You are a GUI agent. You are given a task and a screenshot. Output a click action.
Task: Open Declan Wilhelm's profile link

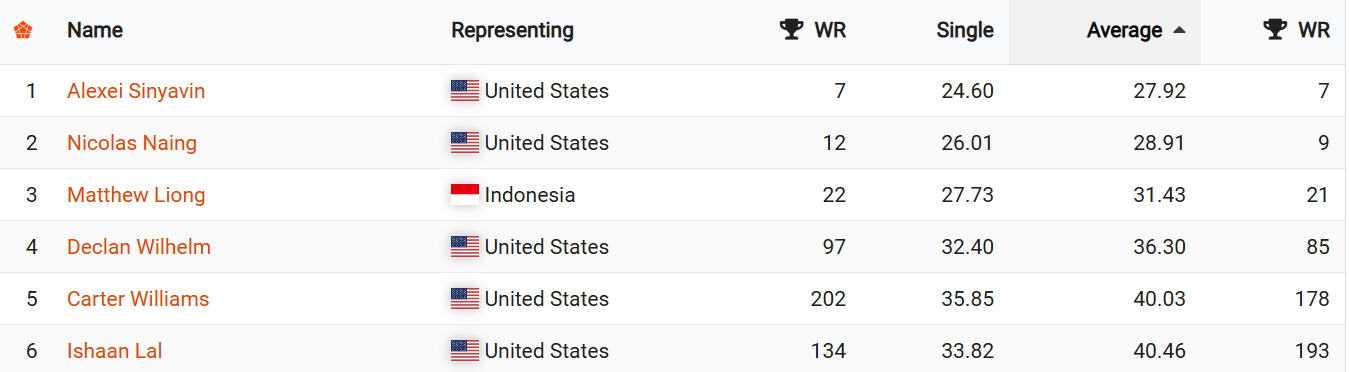point(139,247)
